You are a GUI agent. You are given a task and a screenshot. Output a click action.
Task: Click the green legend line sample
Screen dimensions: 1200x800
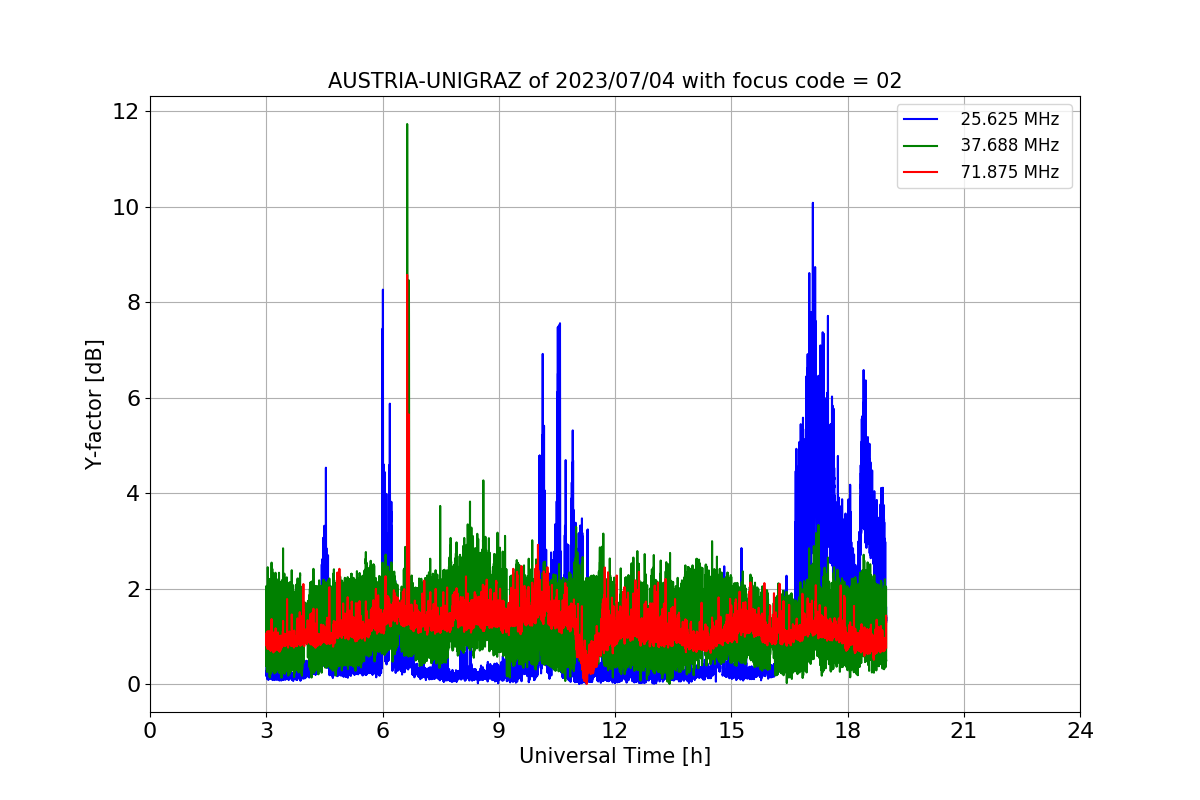922,146
